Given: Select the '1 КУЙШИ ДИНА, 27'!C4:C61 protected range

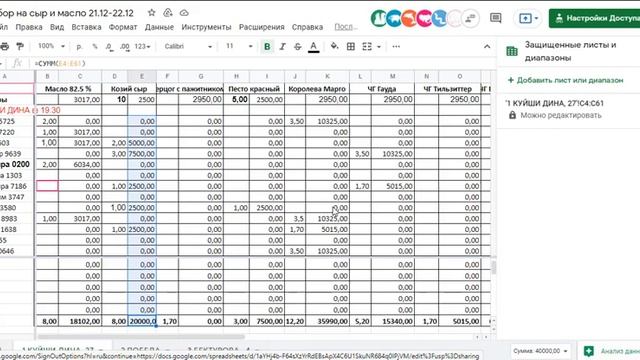Looking at the screenshot, I should click(555, 103).
